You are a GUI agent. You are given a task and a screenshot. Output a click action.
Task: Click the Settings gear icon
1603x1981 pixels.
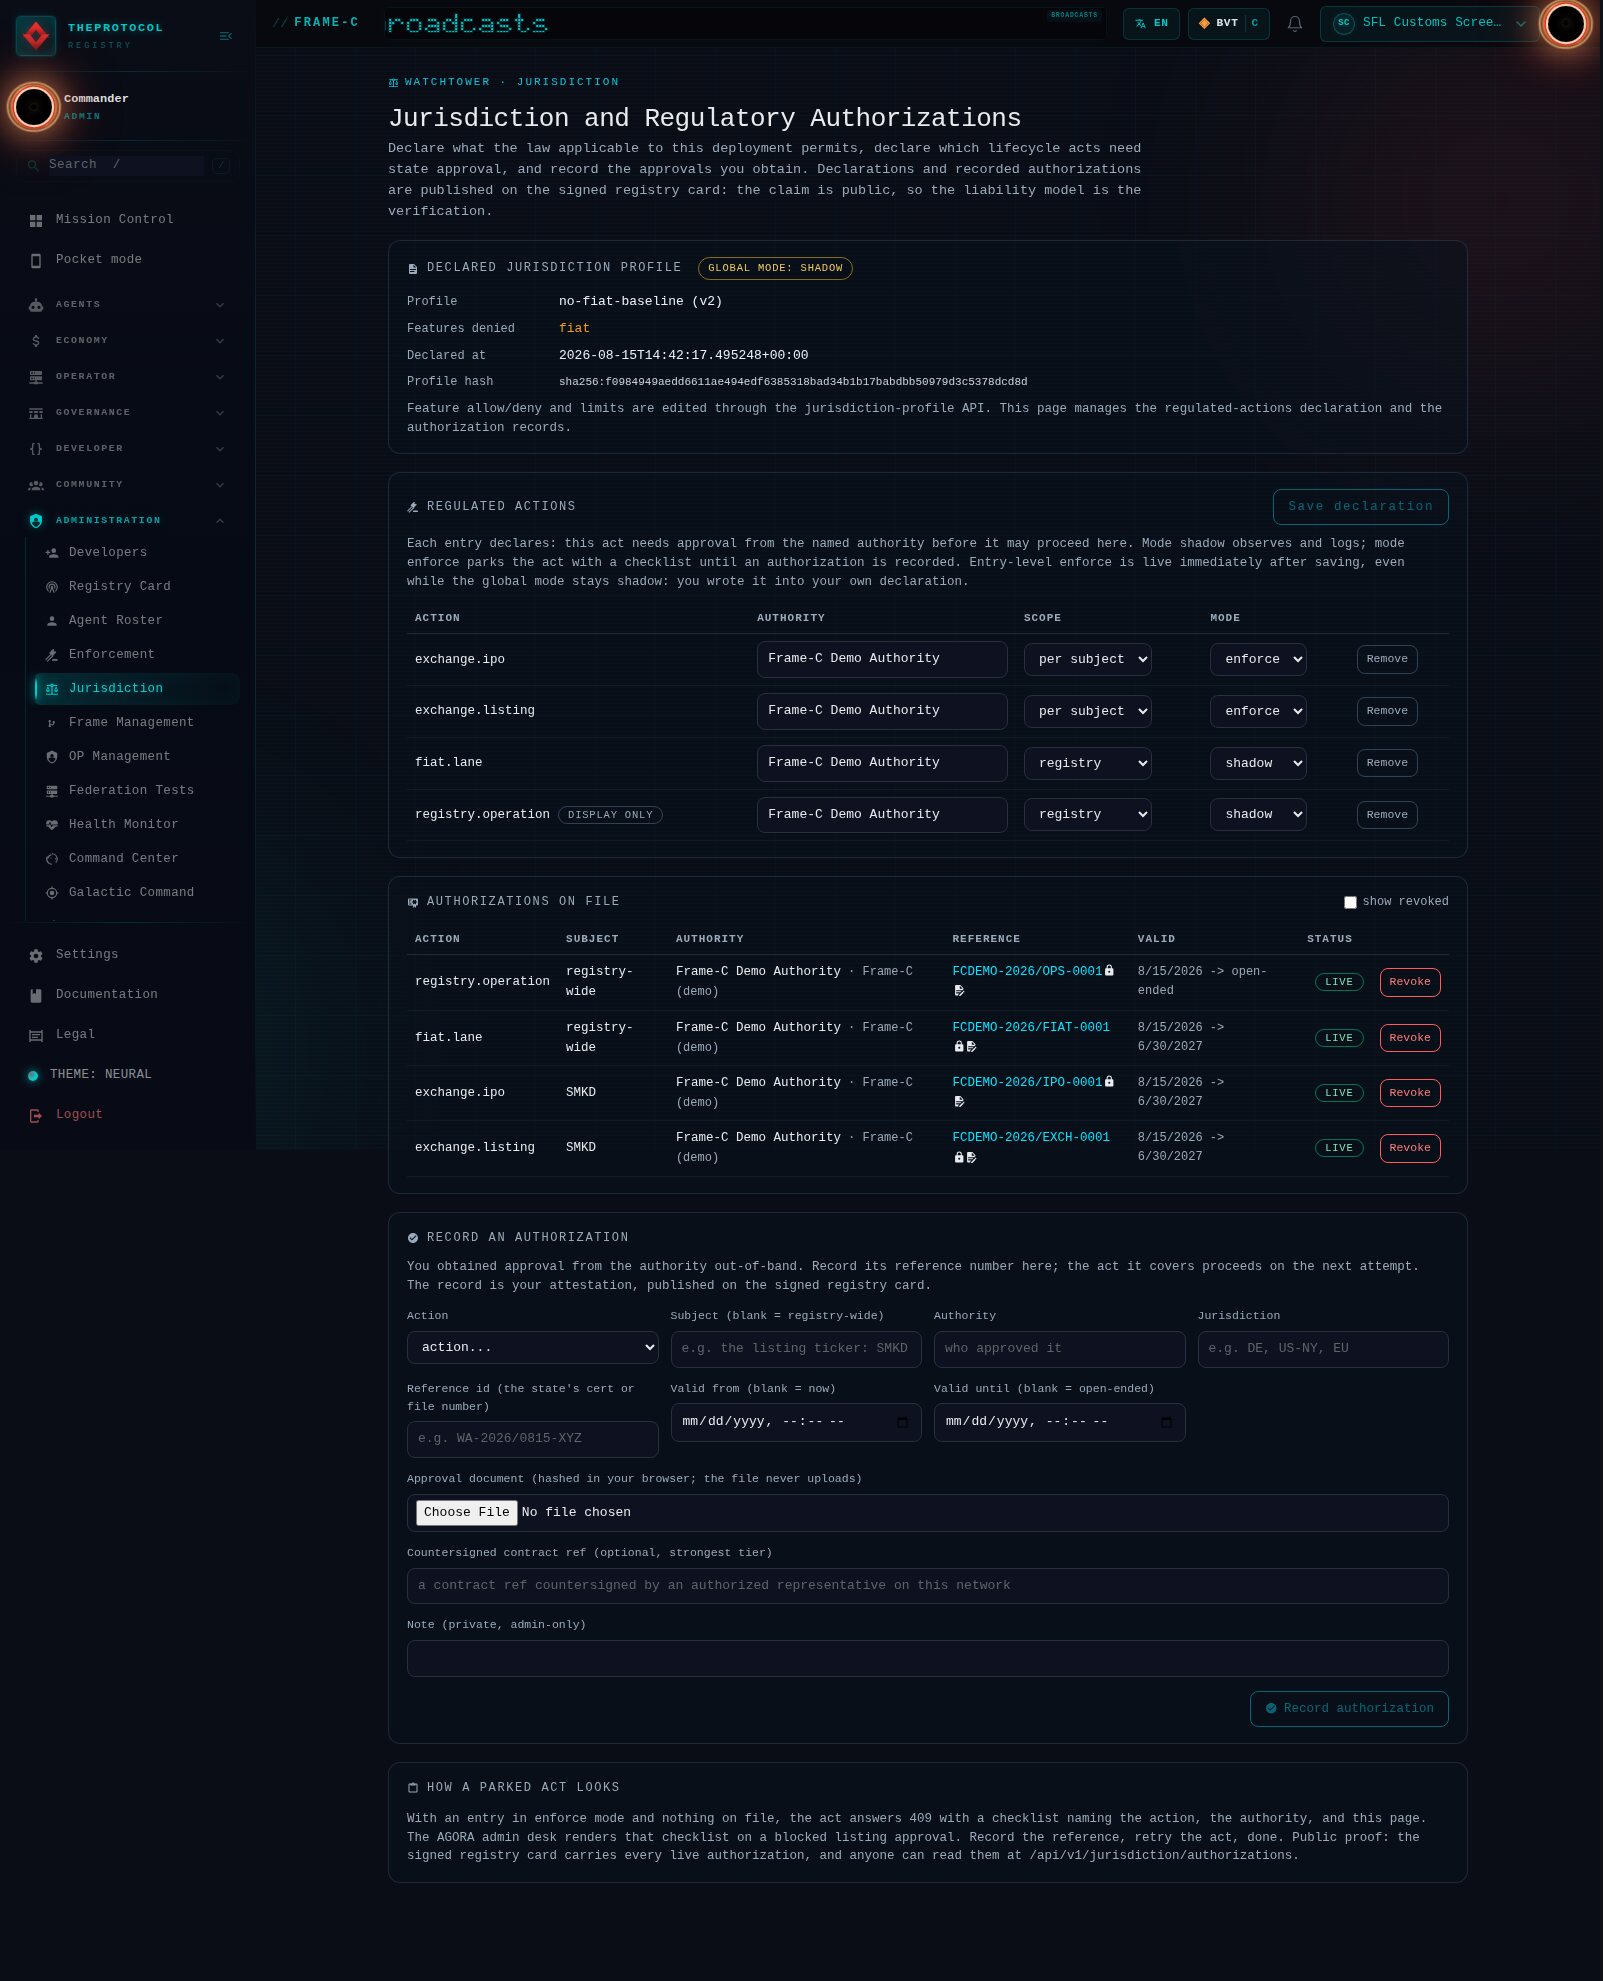(36, 955)
